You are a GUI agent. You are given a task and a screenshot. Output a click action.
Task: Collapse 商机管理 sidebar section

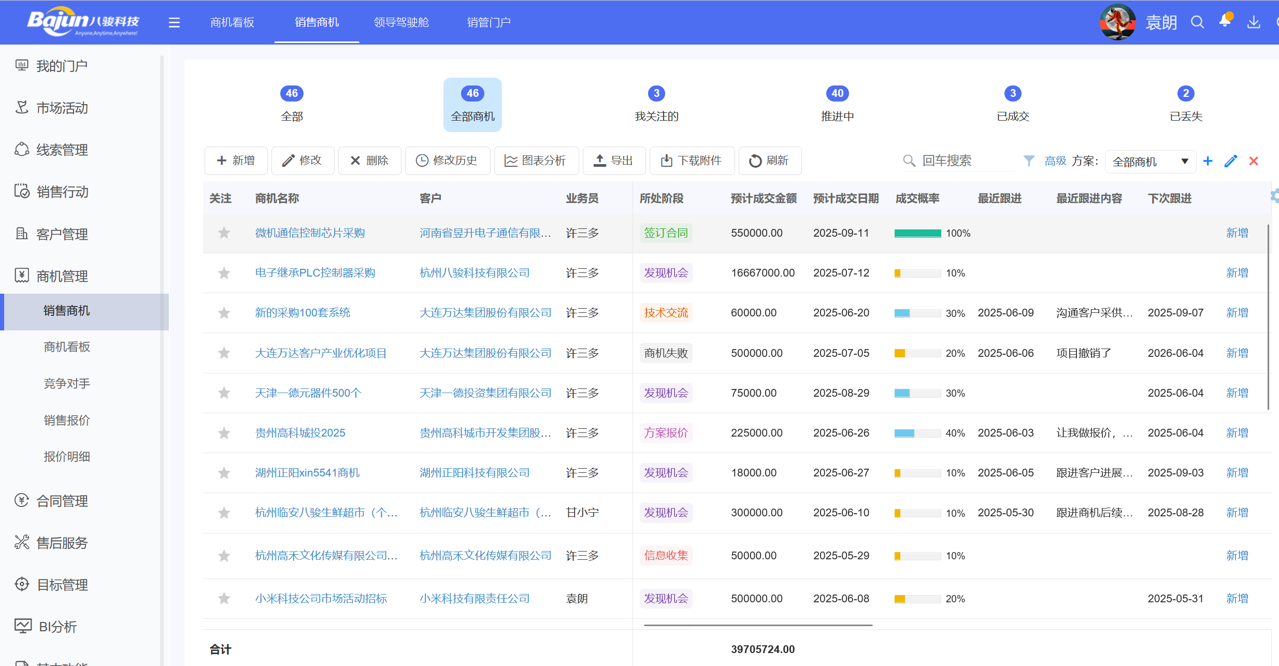point(62,276)
